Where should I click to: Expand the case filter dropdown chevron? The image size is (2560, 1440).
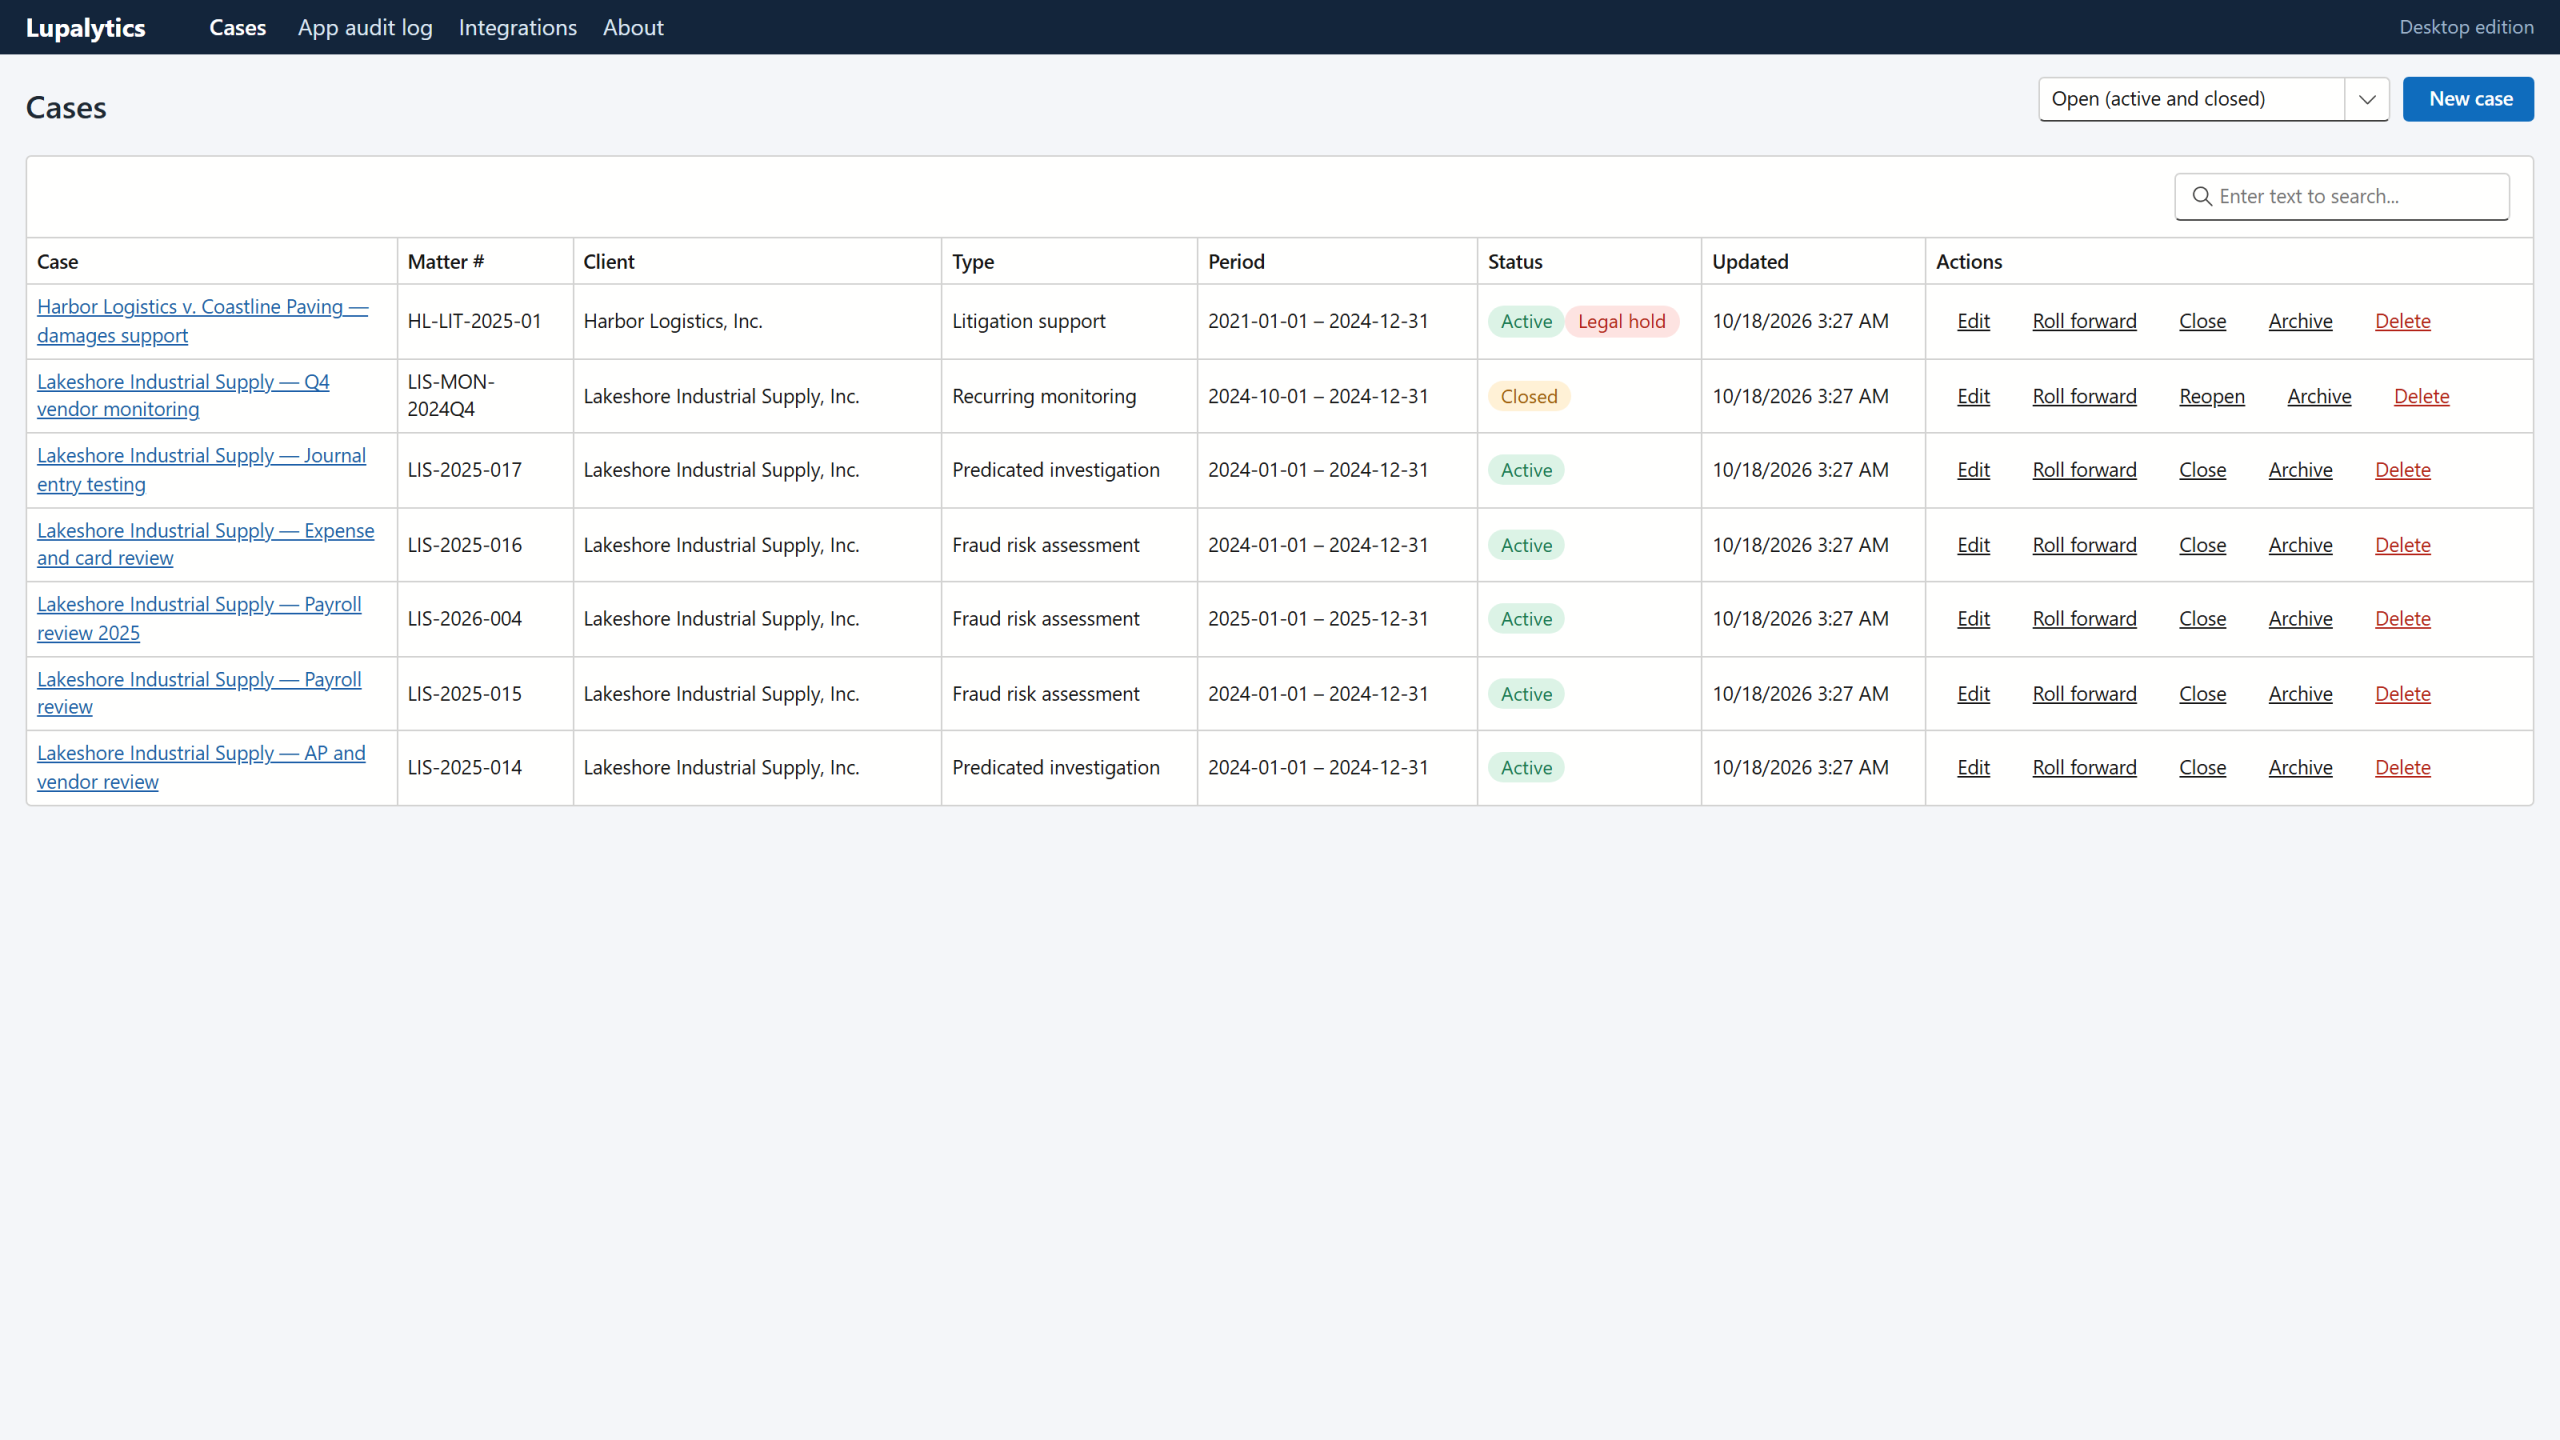[2366, 99]
